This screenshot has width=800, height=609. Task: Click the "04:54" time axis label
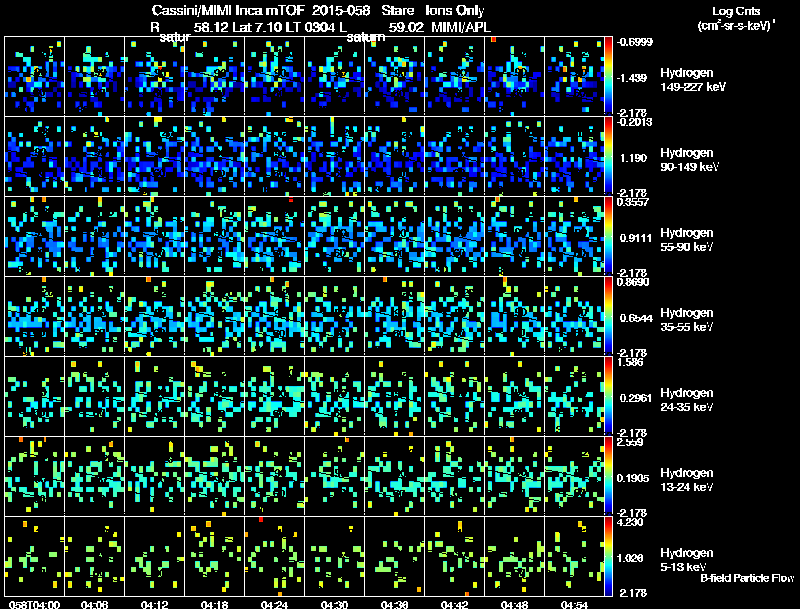(x=574, y=604)
